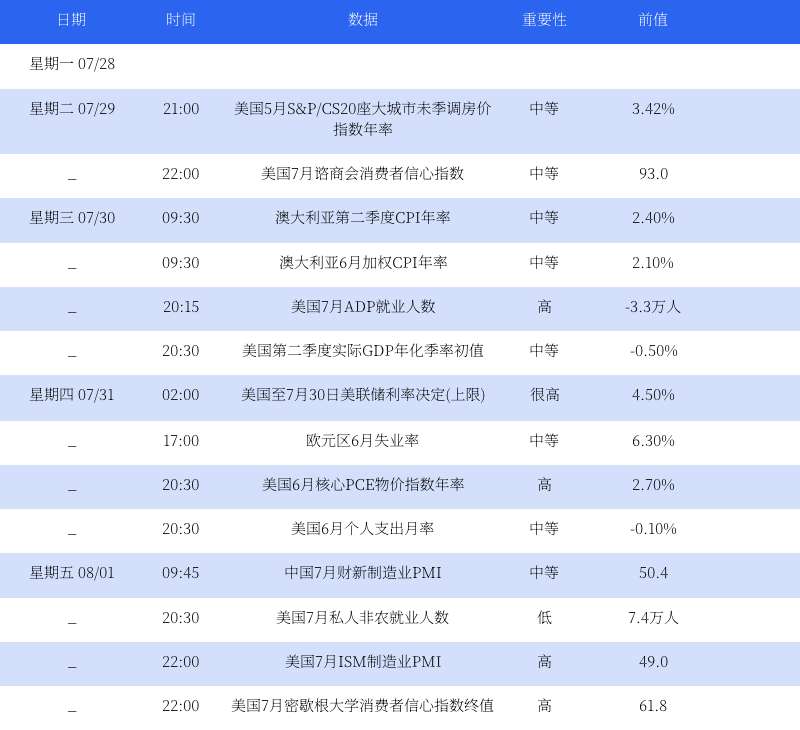Click the 时间 column header

(181, 20)
